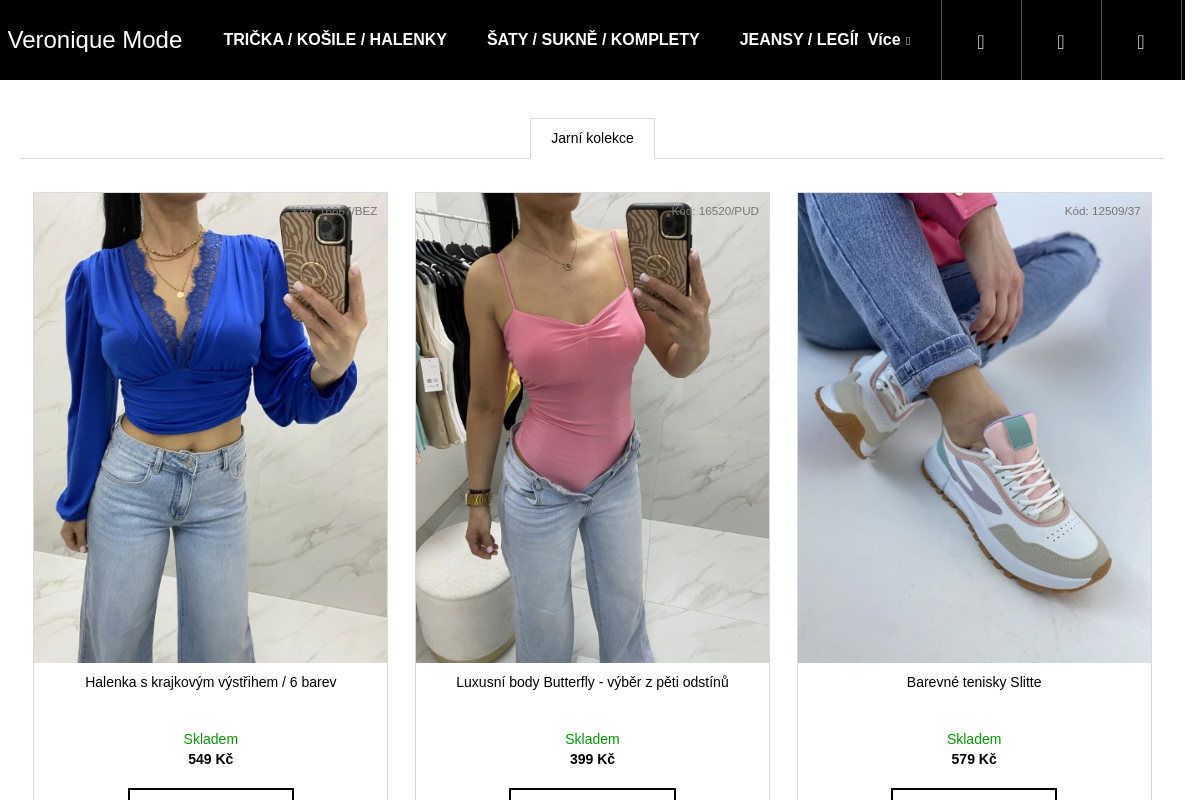Click product code 12509/37 label

pyautogui.click(x=1102, y=211)
